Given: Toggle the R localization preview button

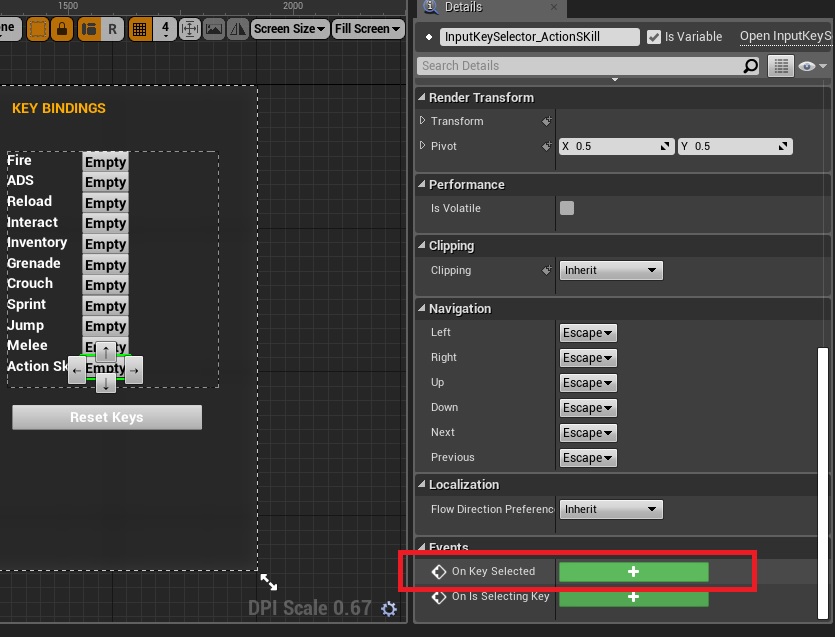Looking at the screenshot, I should point(112,29).
